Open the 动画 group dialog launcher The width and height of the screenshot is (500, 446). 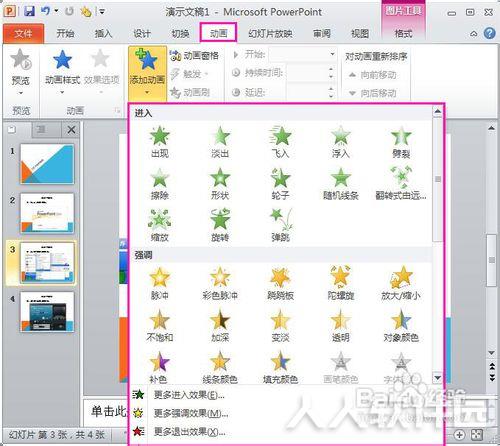tap(117, 110)
